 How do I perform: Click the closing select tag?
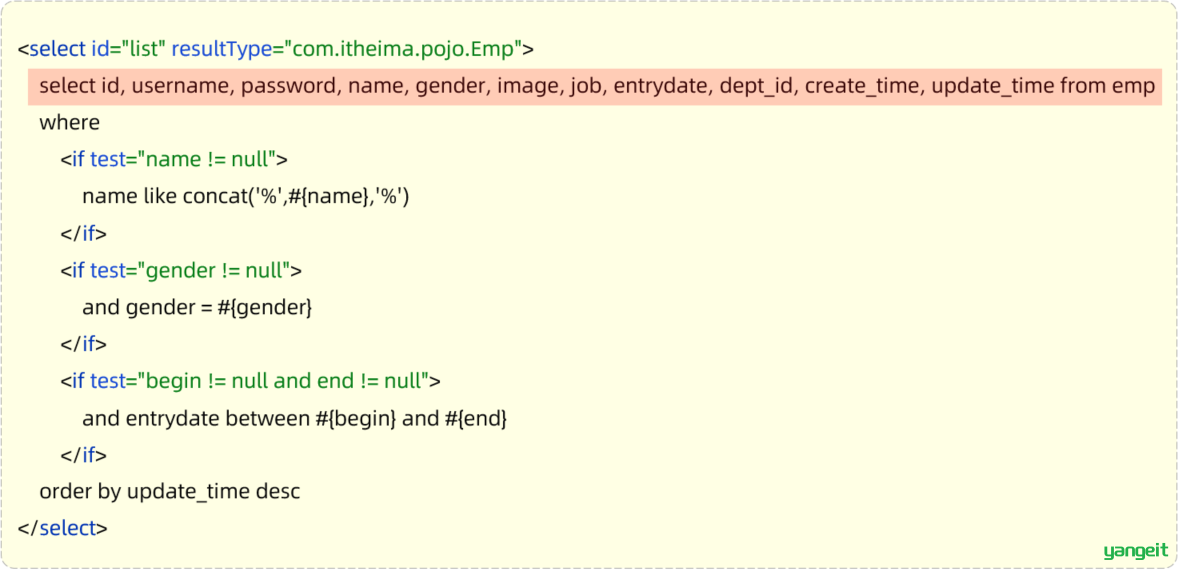pyautogui.click(x=63, y=529)
